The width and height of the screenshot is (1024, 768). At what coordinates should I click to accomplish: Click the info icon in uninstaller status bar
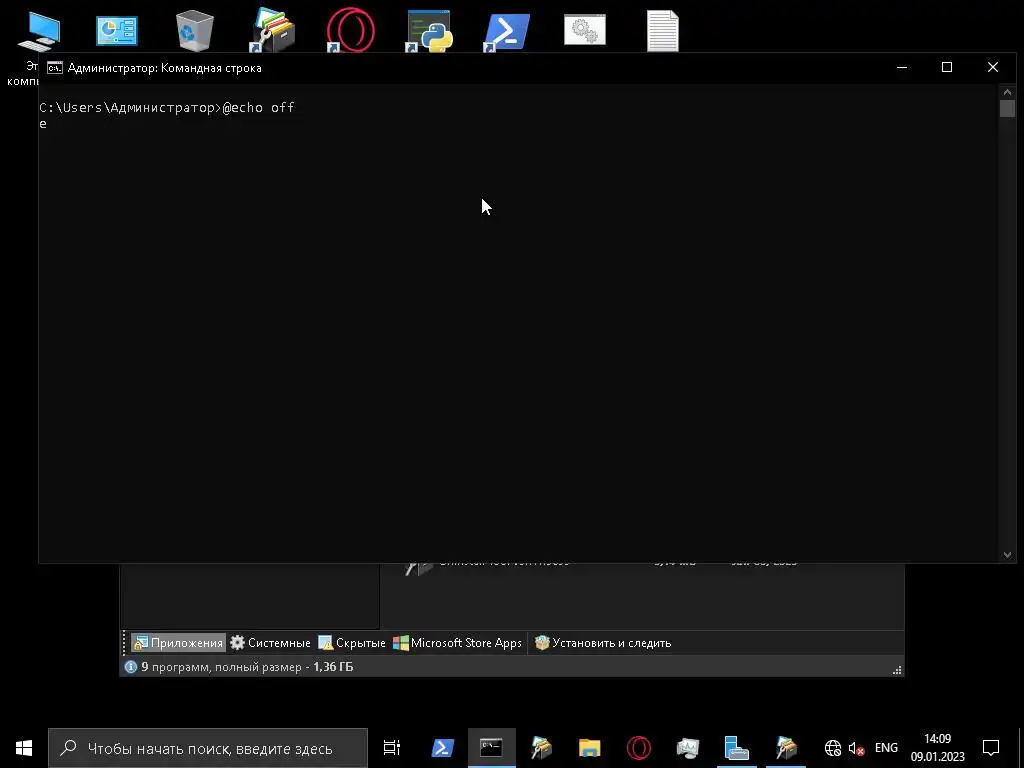(131, 667)
